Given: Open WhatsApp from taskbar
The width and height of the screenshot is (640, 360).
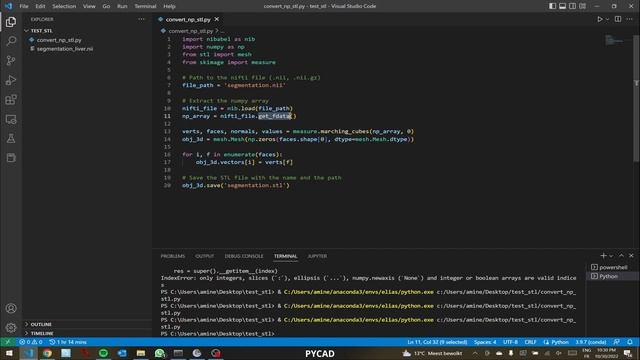Looking at the screenshot, I should tap(160, 353).
